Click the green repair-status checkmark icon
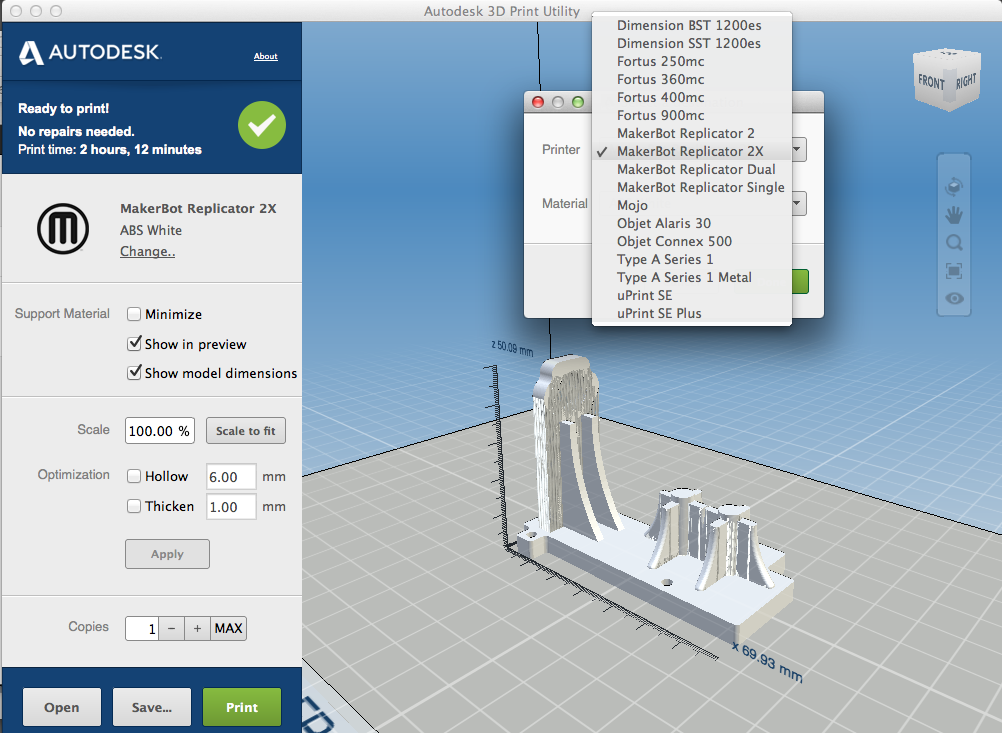Viewport: 1002px width, 733px height. coord(261,125)
